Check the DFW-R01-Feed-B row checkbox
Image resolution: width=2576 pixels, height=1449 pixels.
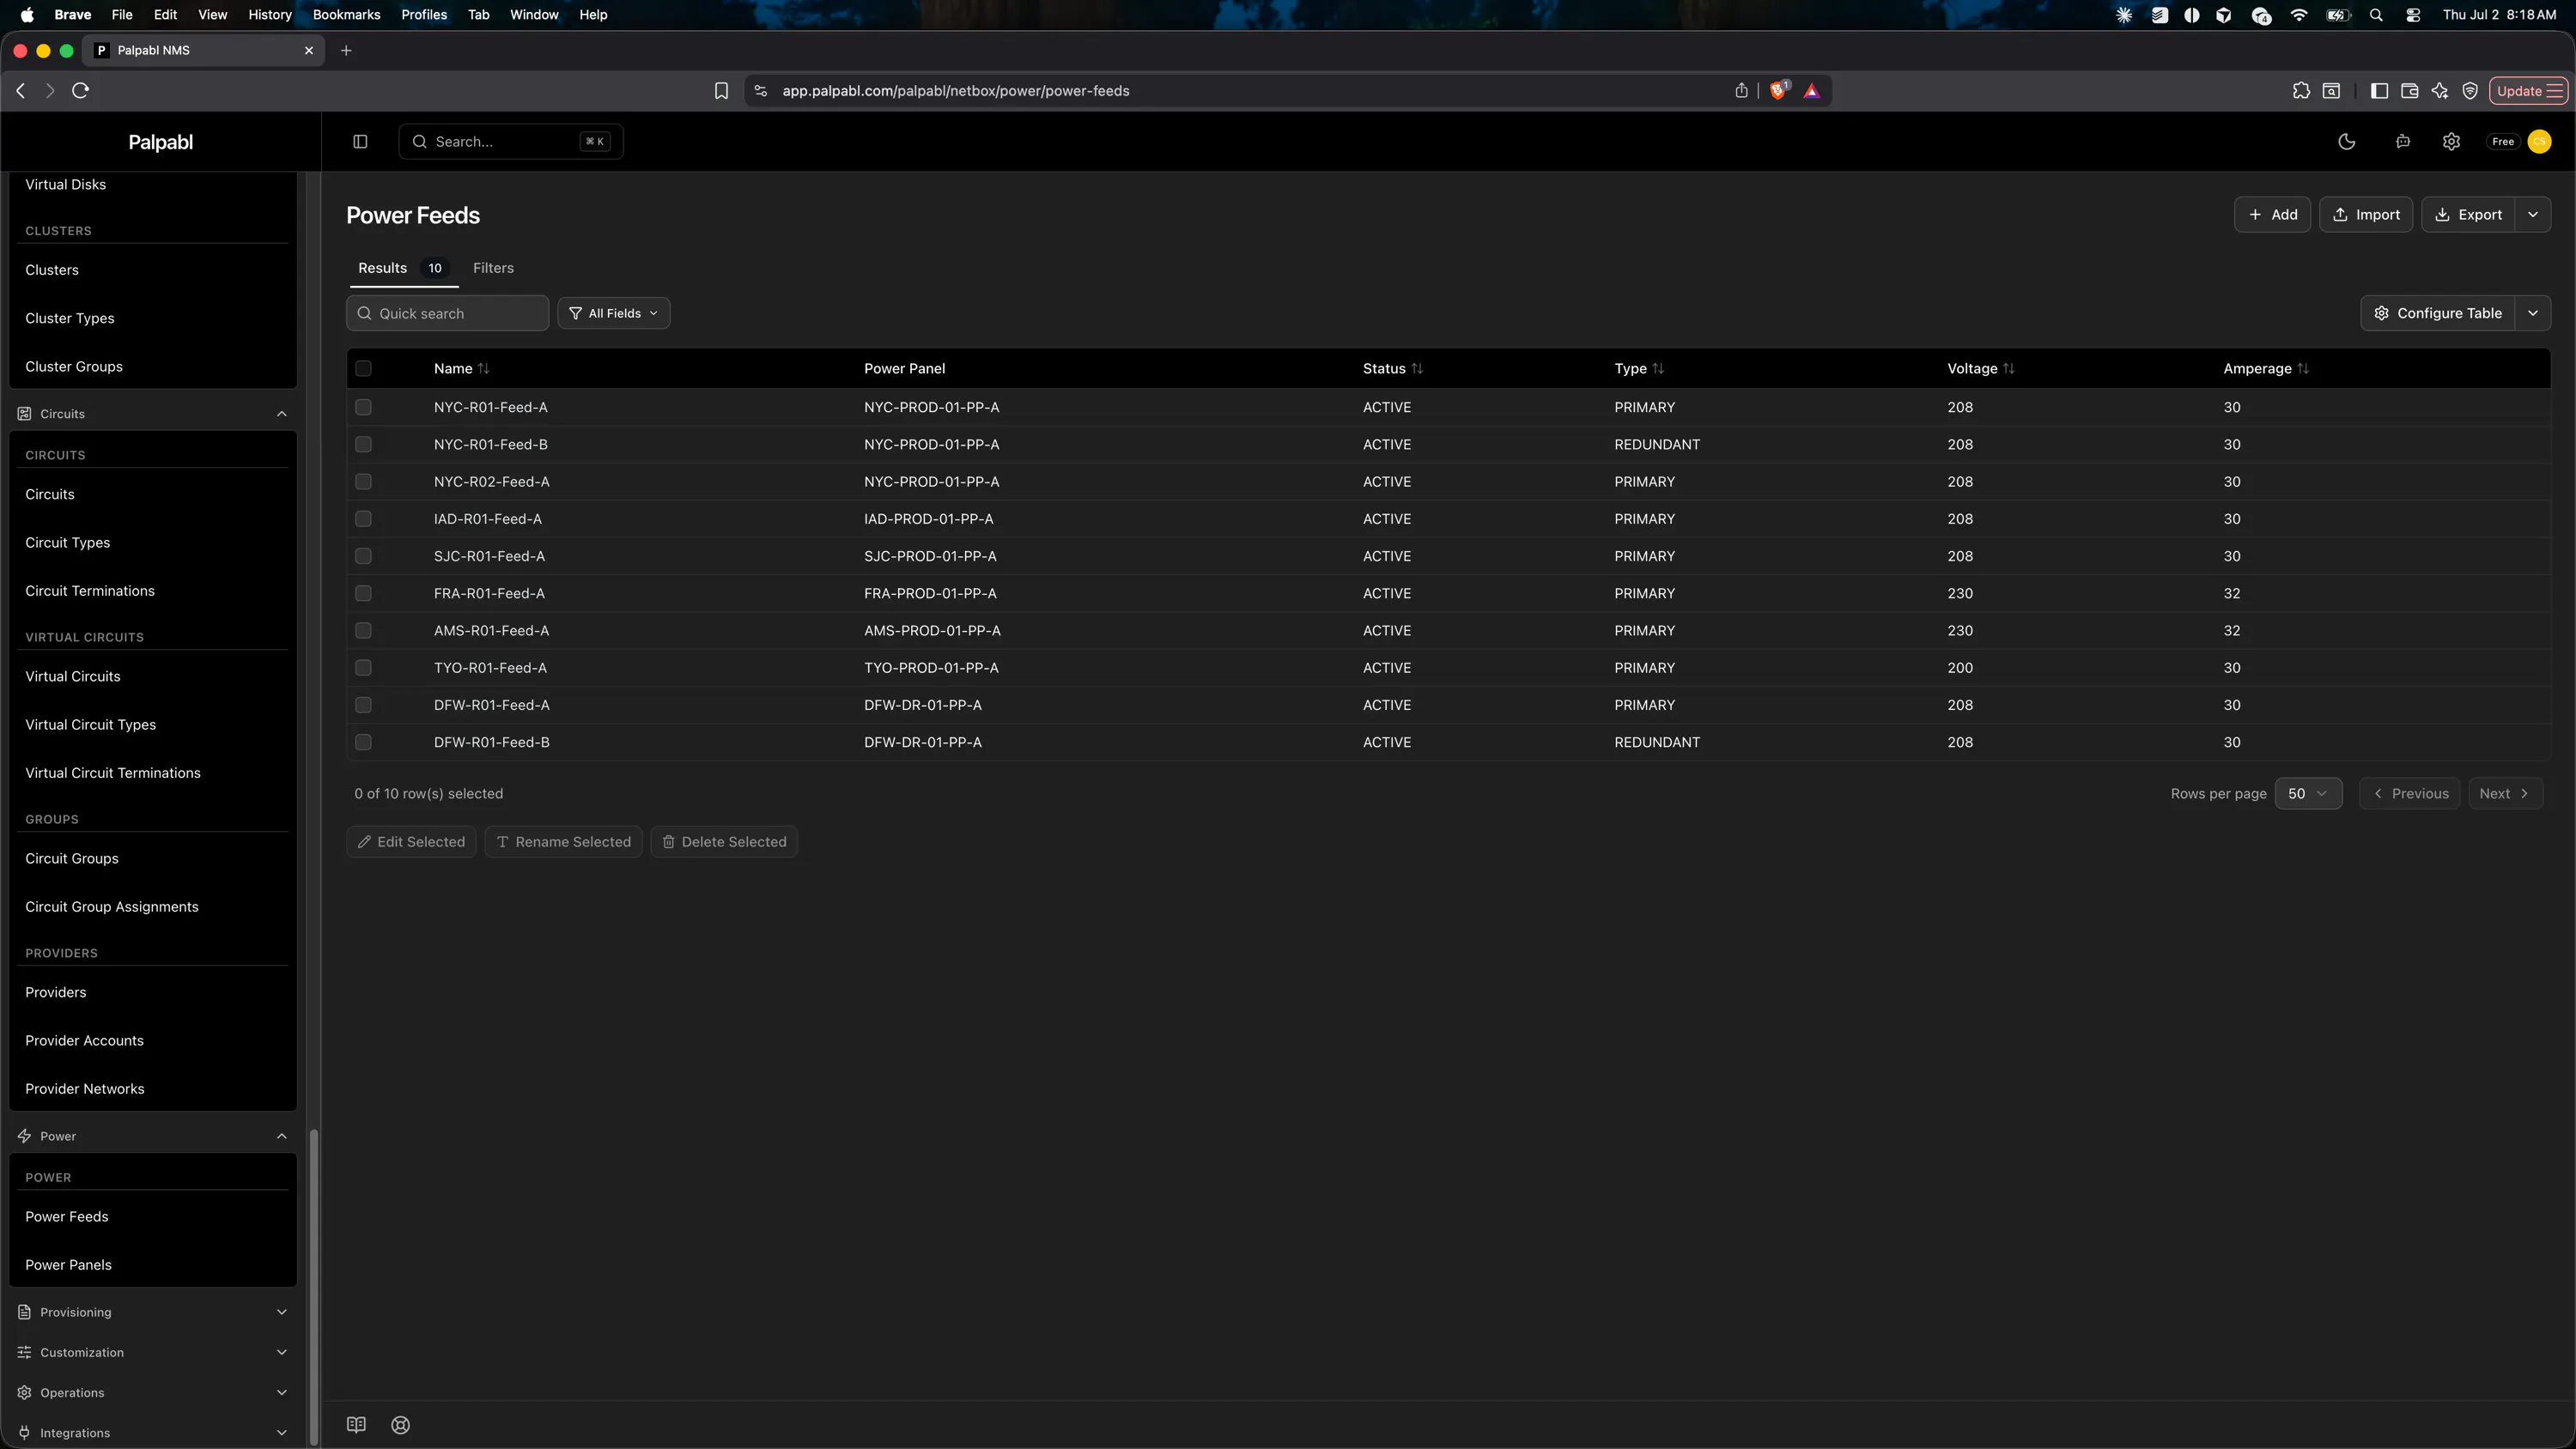(363, 742)
